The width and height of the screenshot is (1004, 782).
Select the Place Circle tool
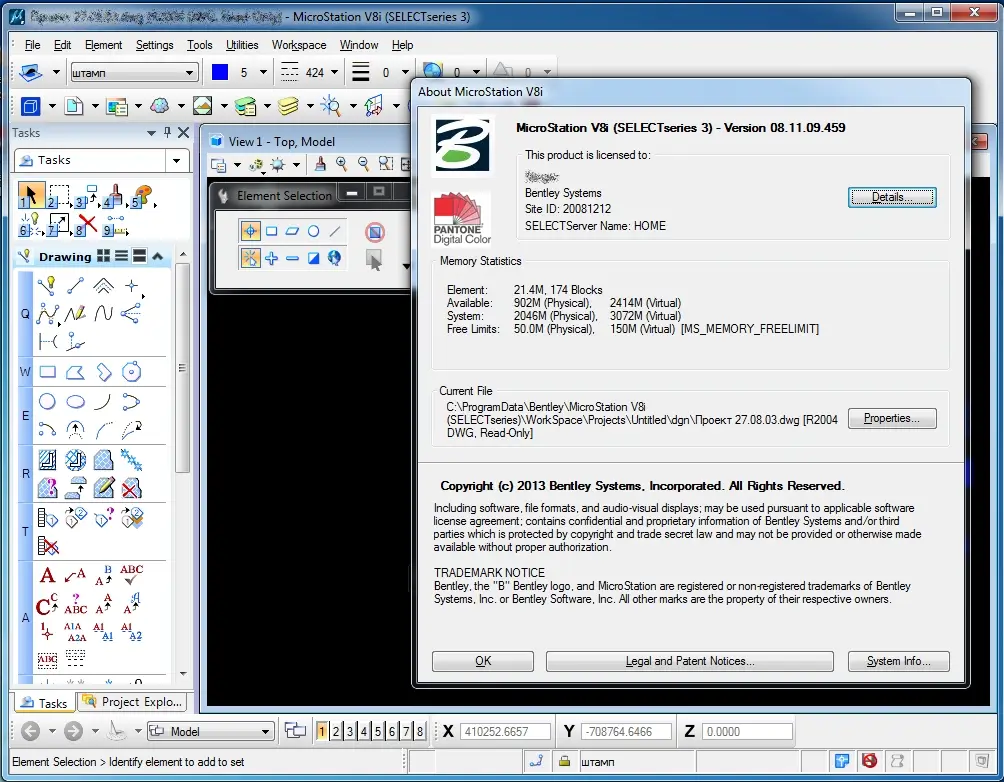pyautogui.click(x=47, y=402)
